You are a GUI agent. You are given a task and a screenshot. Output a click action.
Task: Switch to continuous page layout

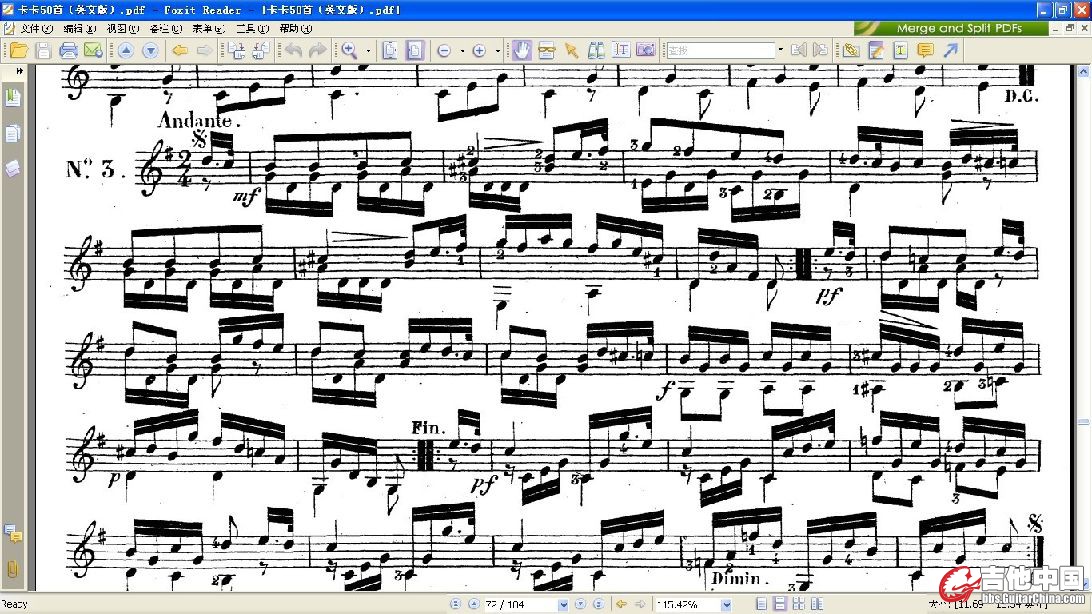click(x=780, y=604)
